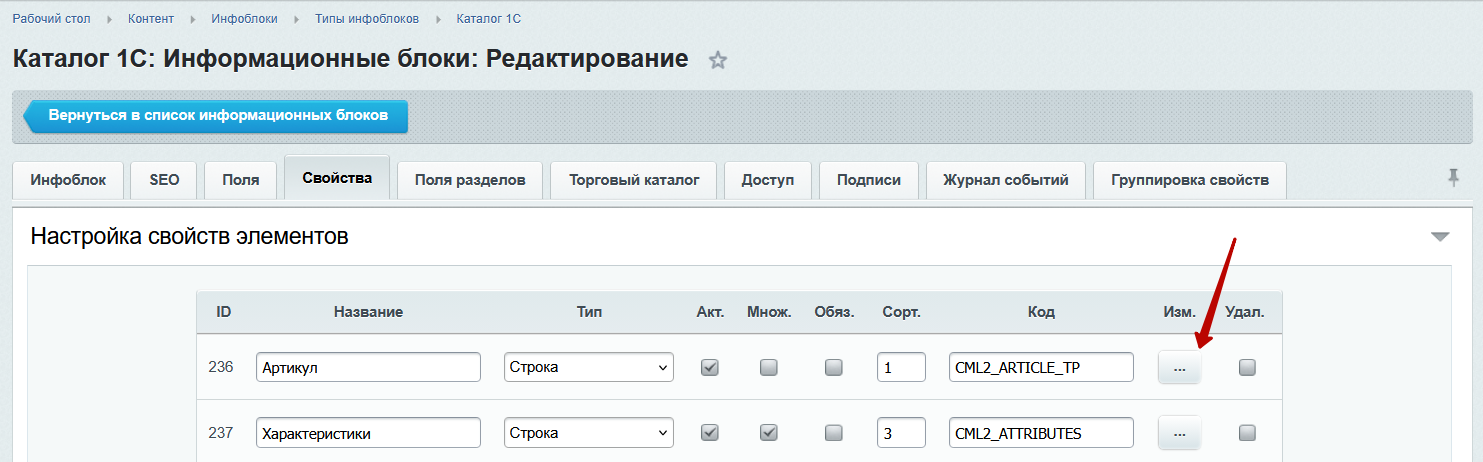Click the Тип column header
Image resolution: width=1483 pixels, height=462 pixels.
point(589,312)
